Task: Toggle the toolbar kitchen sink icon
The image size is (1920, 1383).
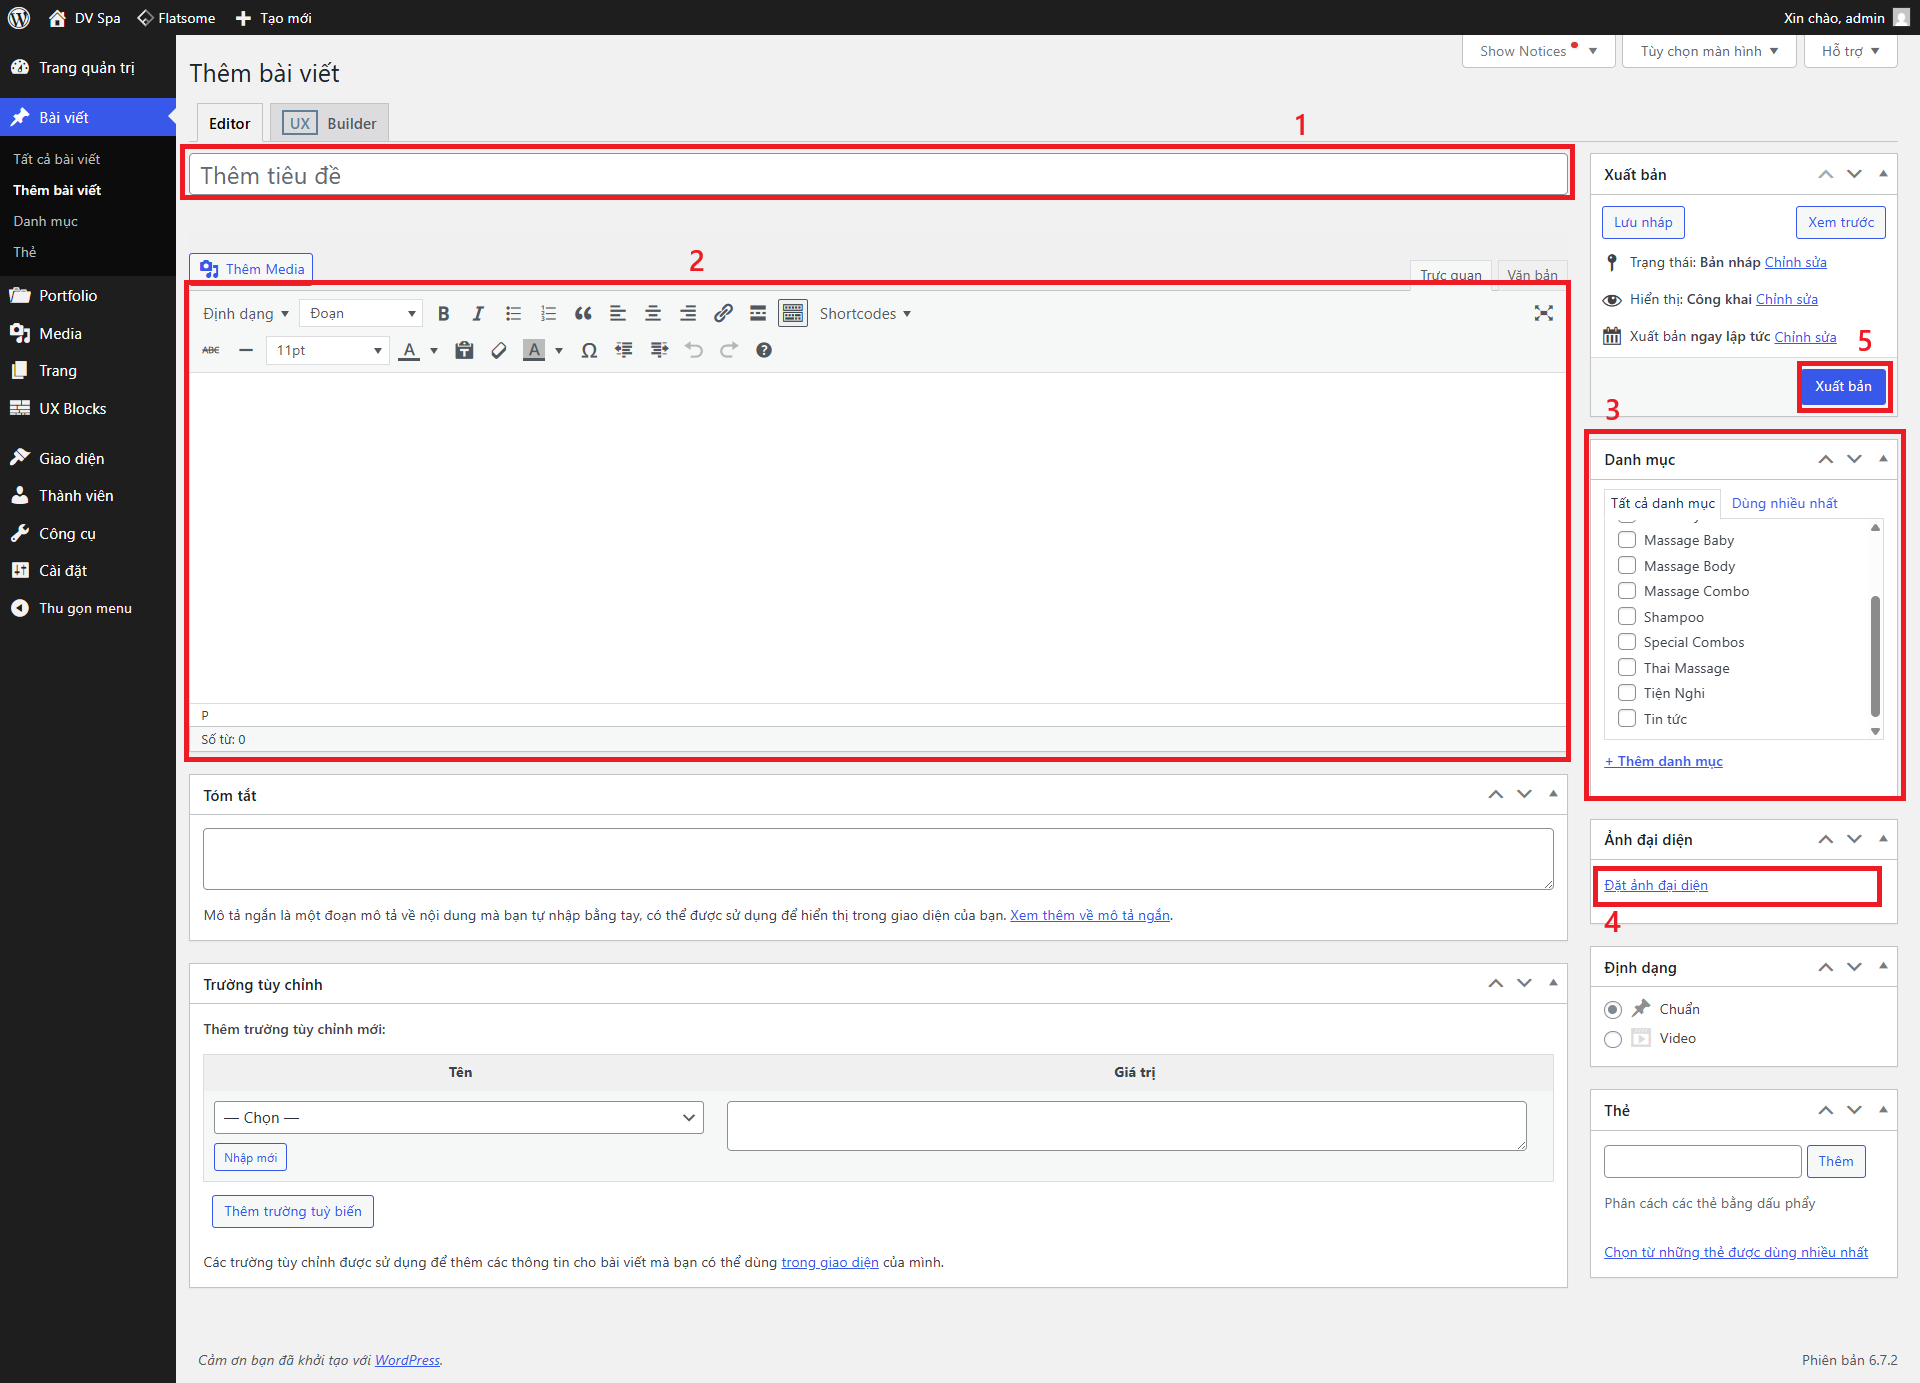Action: click(793, 314)
